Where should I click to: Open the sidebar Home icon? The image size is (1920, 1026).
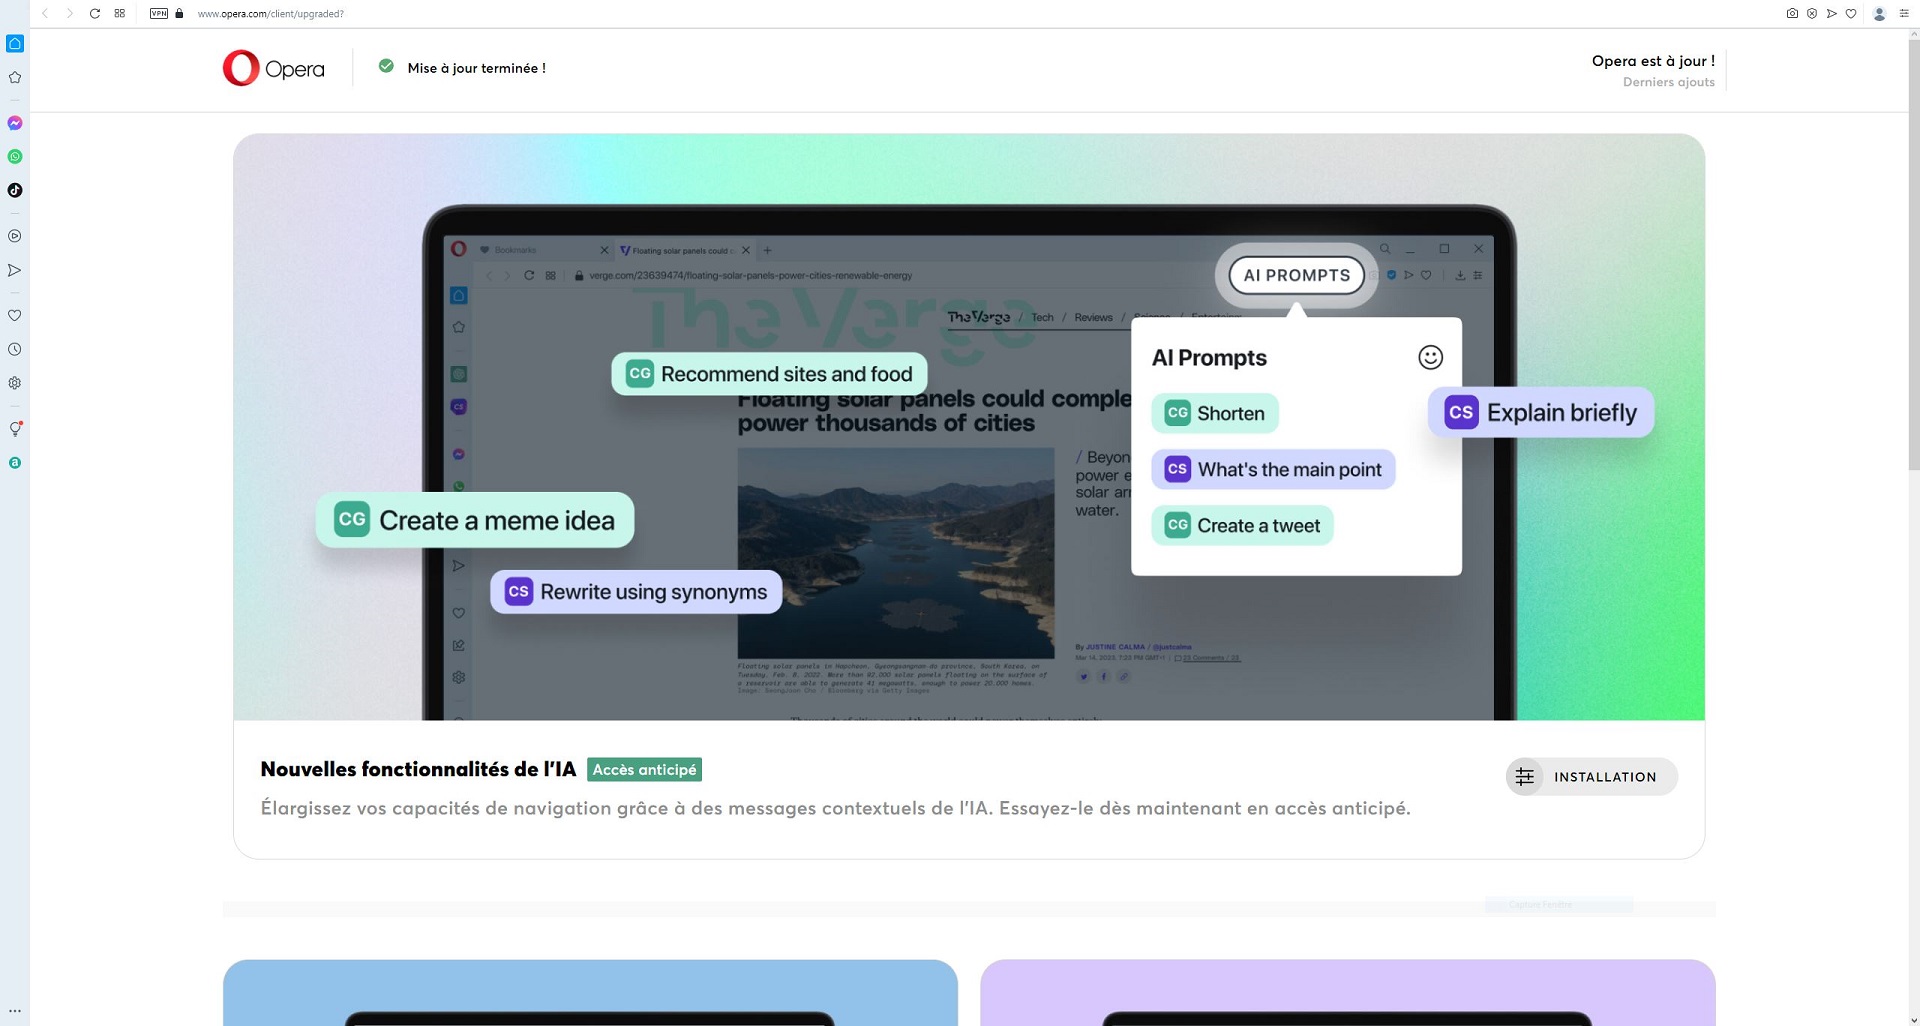[x=15, y=43]
